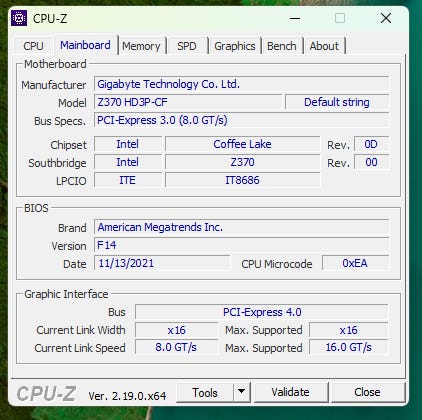Click the Model value Z370 HD3P-CF
This screenshot has width=422, height=420.
pyautogui.click(x=188, y=102)
